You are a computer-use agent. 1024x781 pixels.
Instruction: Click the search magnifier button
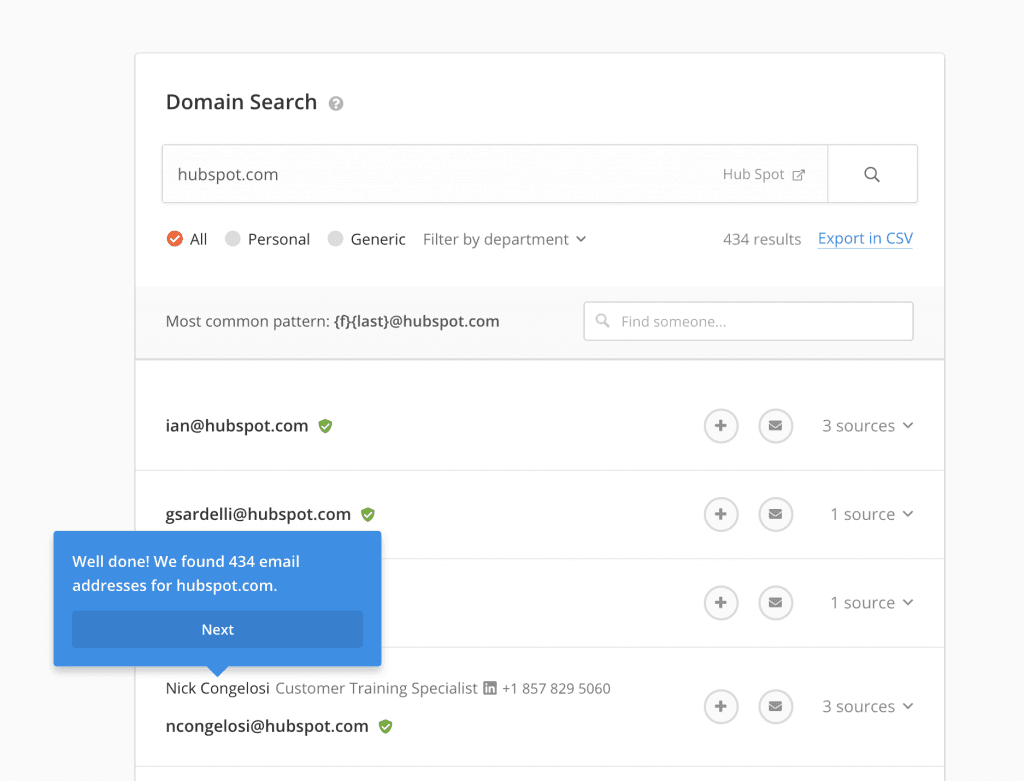pos(872,173)
